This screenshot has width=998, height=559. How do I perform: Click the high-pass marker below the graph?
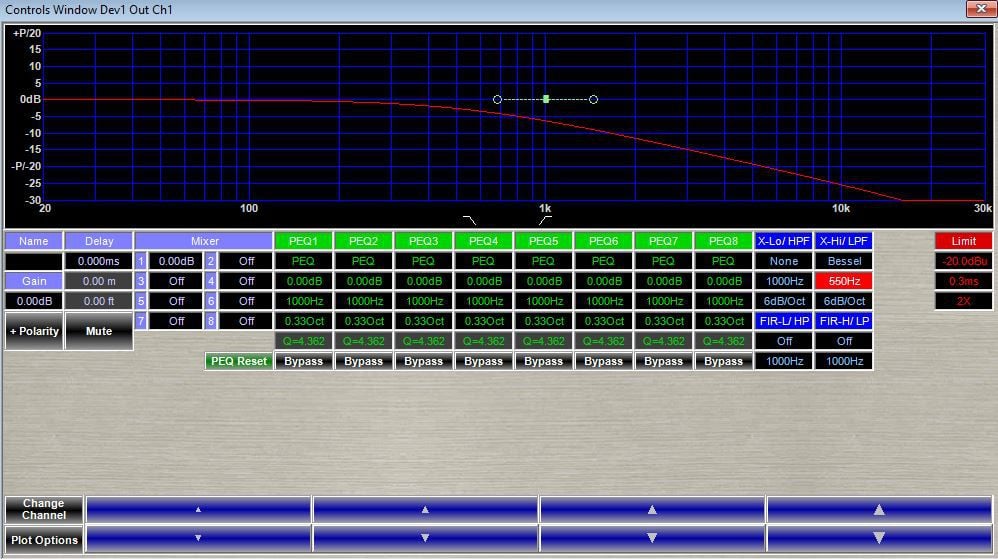pos(545,220)
